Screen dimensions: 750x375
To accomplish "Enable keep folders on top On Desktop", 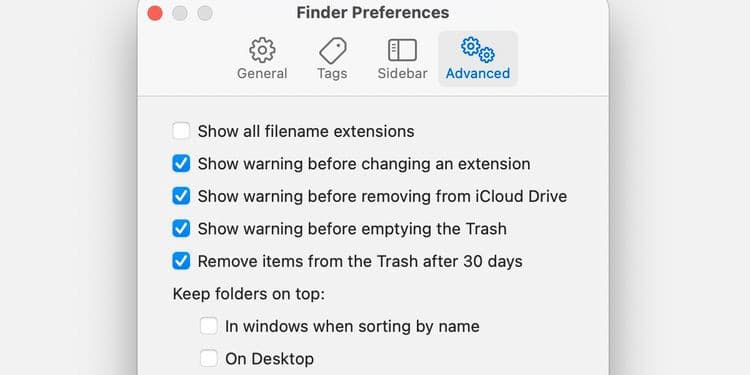I will 209,358.
